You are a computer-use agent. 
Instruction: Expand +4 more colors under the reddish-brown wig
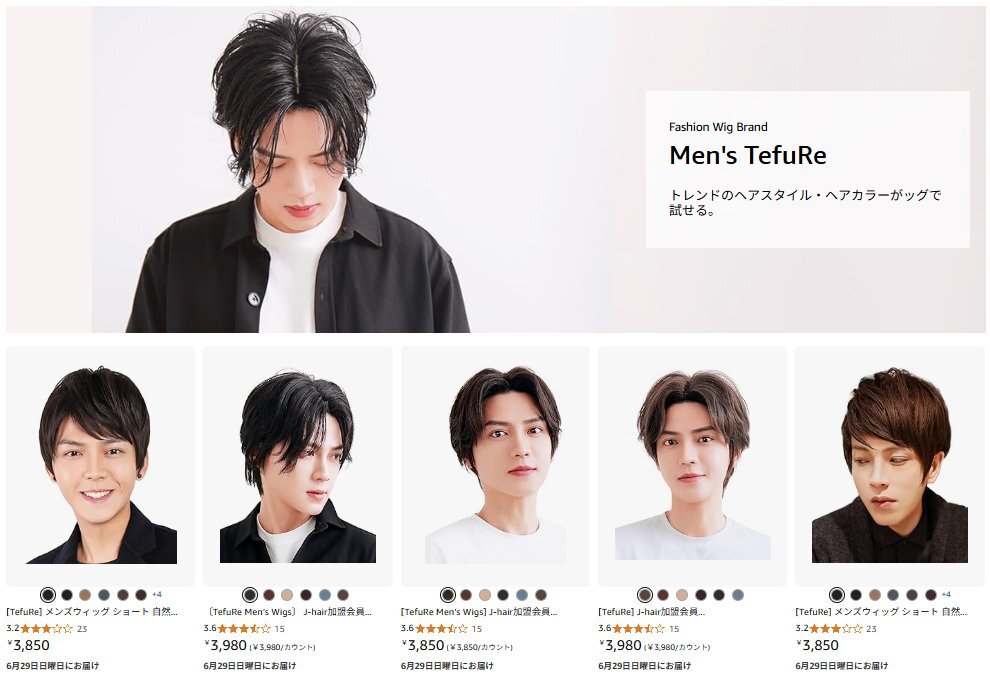(x=946, y=594)
